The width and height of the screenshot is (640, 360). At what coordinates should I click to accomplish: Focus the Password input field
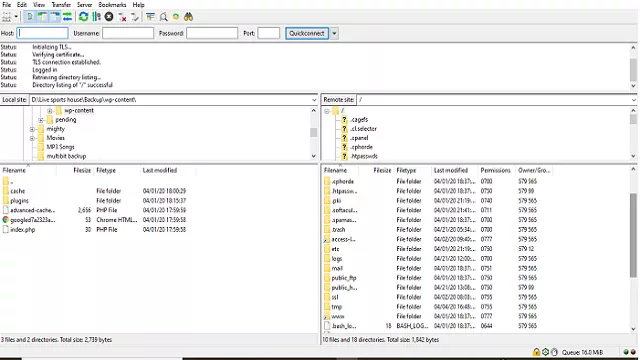212,33
